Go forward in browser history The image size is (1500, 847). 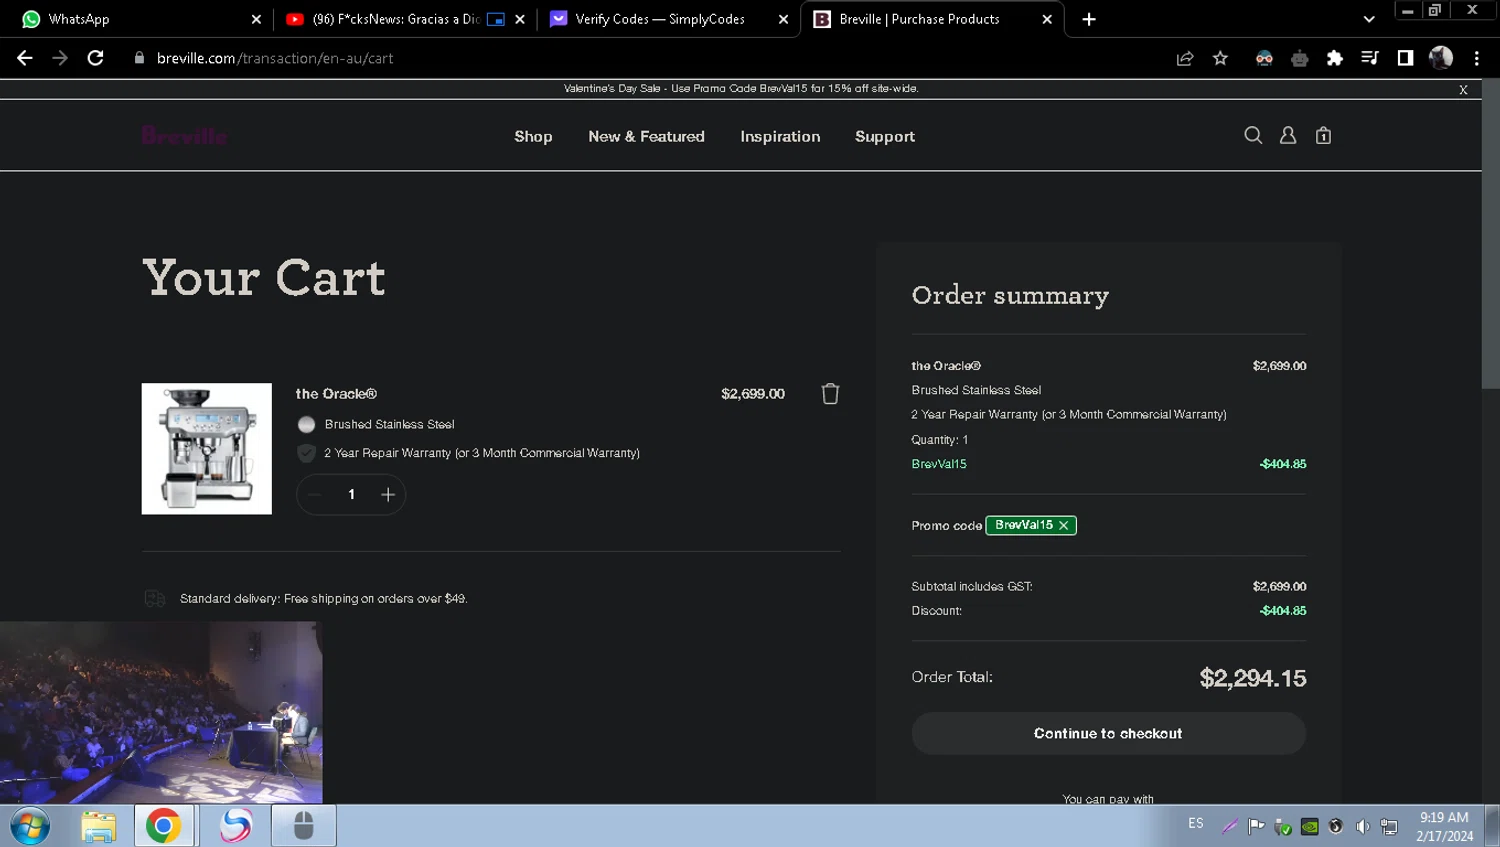coord(60,58)
